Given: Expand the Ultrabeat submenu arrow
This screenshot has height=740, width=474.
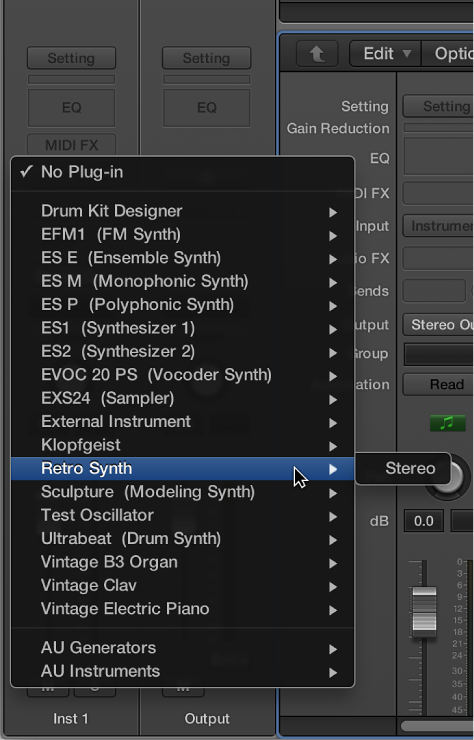Looking at the screenshot, I should coord(333,540).
